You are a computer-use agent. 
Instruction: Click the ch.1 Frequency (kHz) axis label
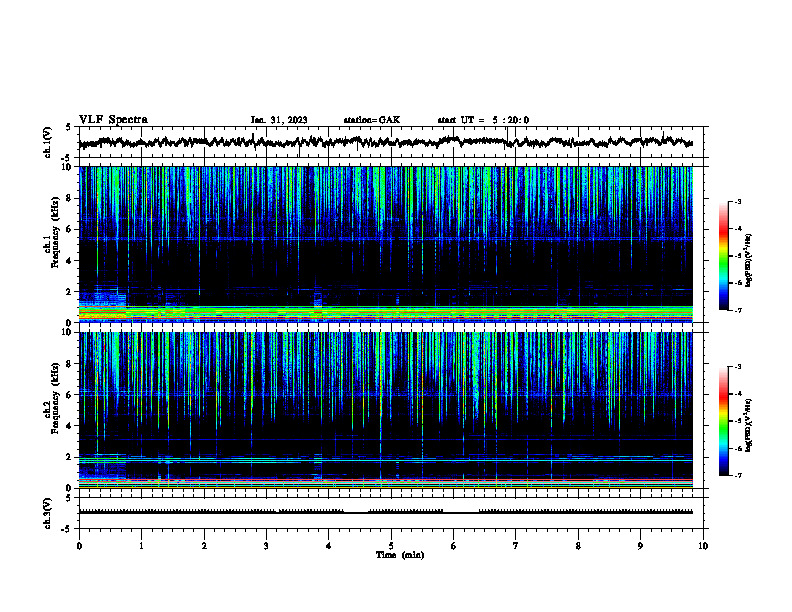(52, 232)
